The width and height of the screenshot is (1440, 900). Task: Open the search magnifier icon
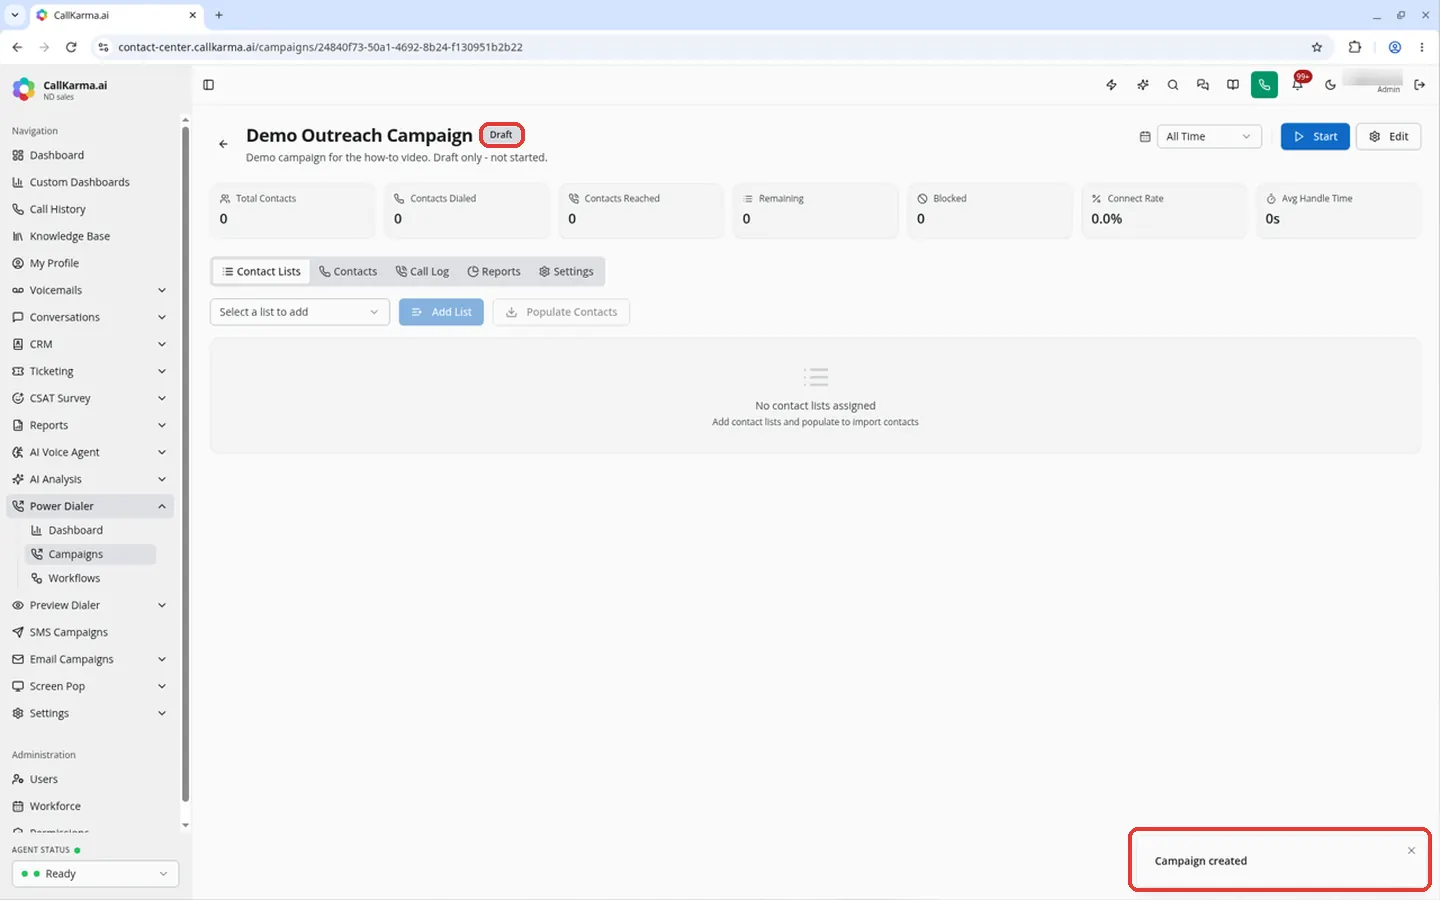(1173, 85)
